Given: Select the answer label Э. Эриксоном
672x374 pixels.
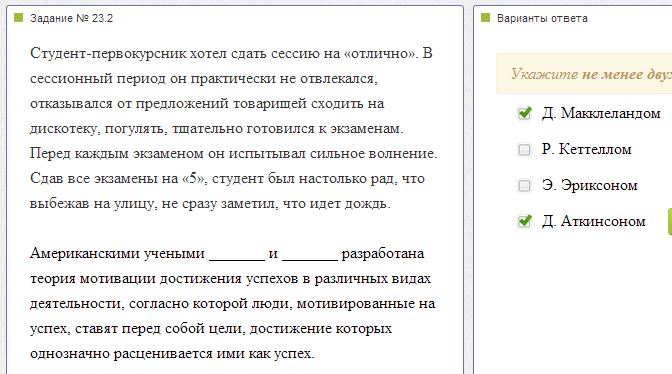Looking at the screenshot, I should 589,186.
